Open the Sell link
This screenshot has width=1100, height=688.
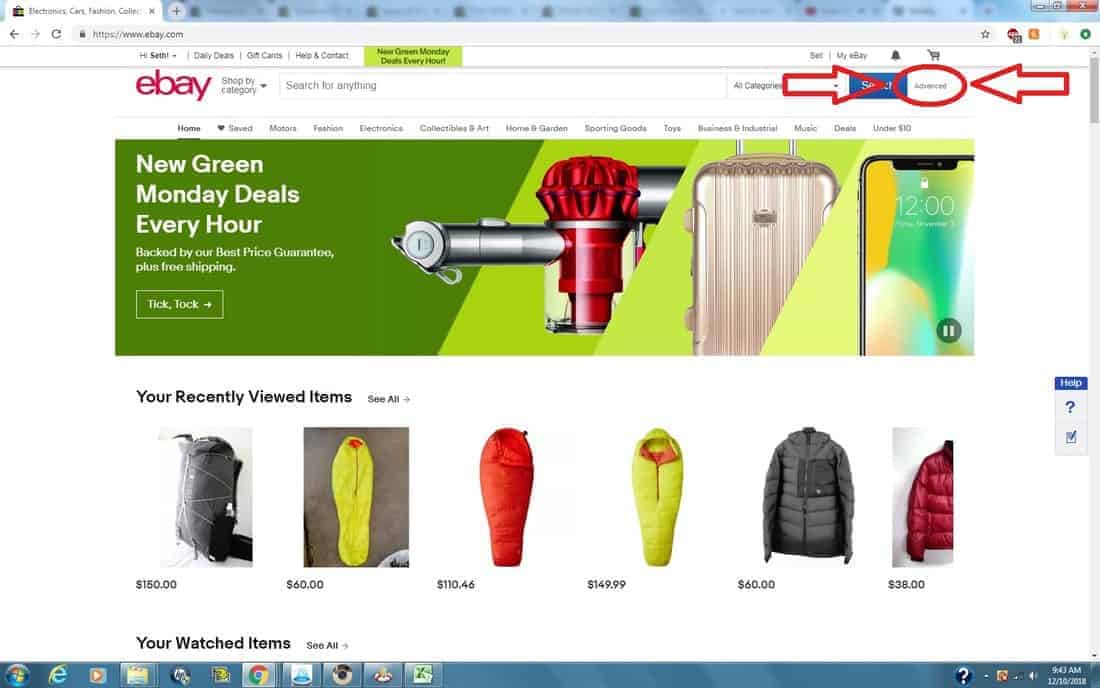click(x=816, y=55)
